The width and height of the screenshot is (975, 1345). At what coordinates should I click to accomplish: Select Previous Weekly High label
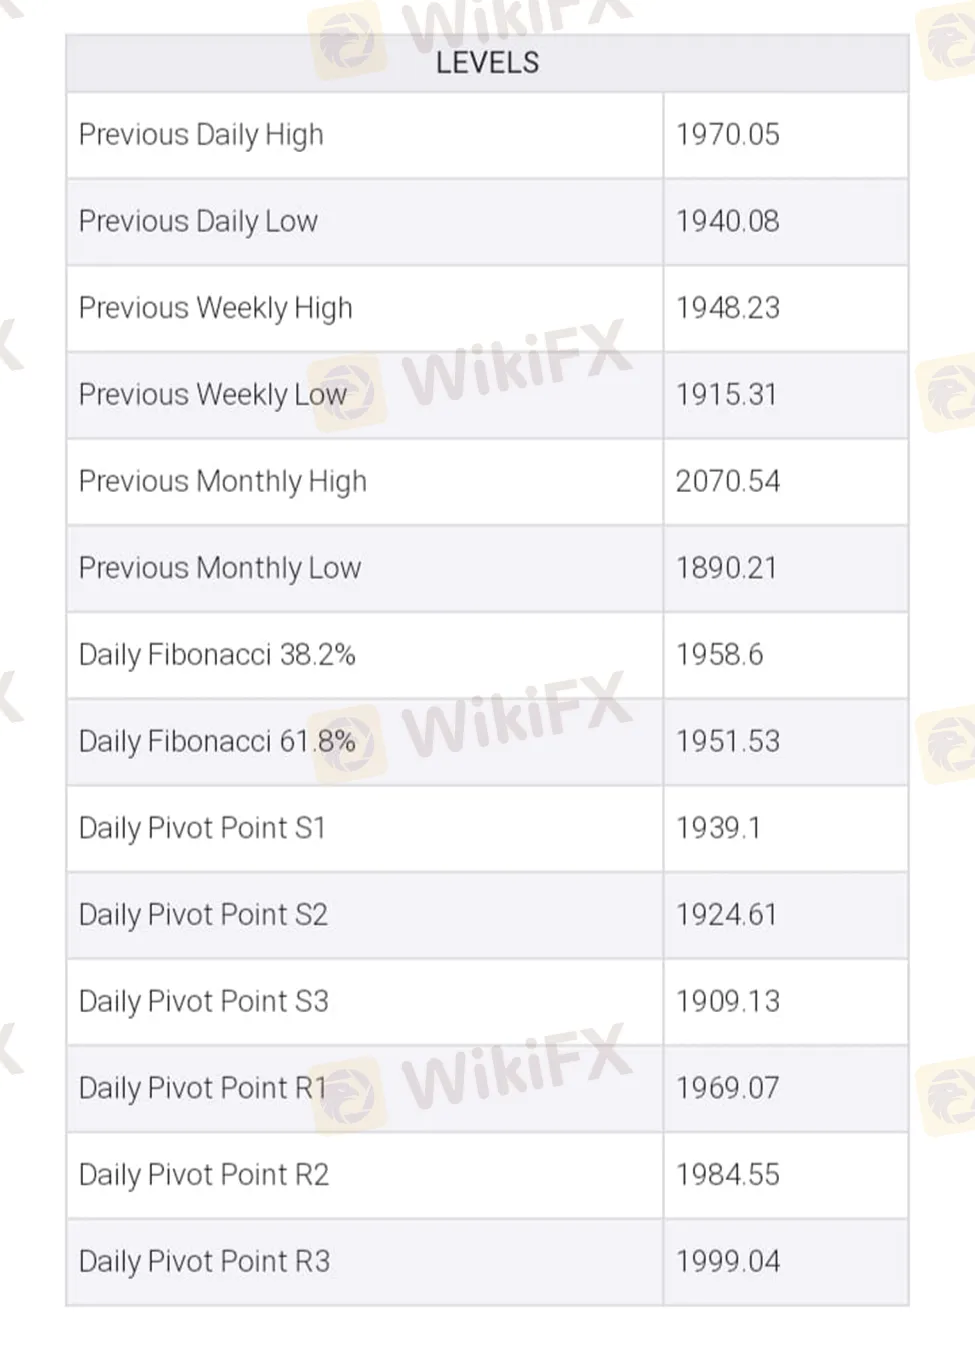[216, 308]
